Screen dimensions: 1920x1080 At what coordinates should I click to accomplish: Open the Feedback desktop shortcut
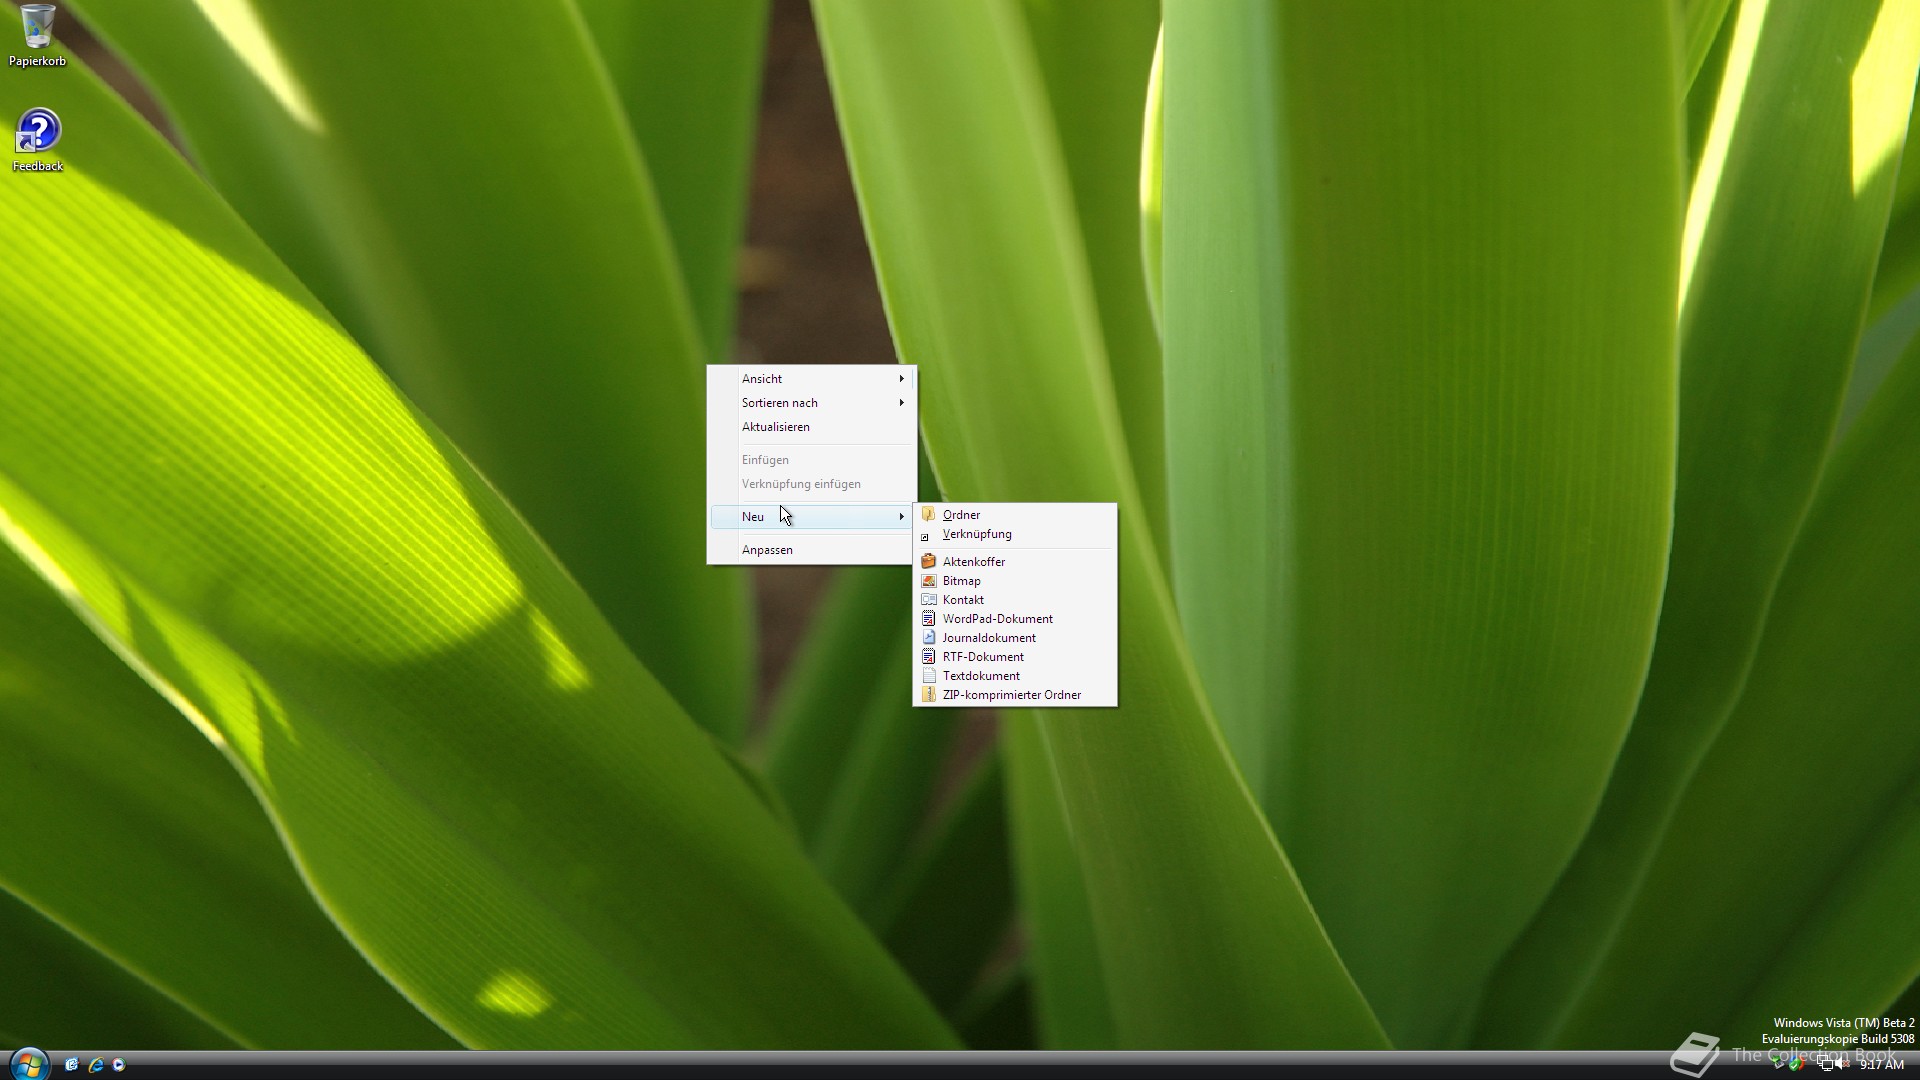(37, 133)
